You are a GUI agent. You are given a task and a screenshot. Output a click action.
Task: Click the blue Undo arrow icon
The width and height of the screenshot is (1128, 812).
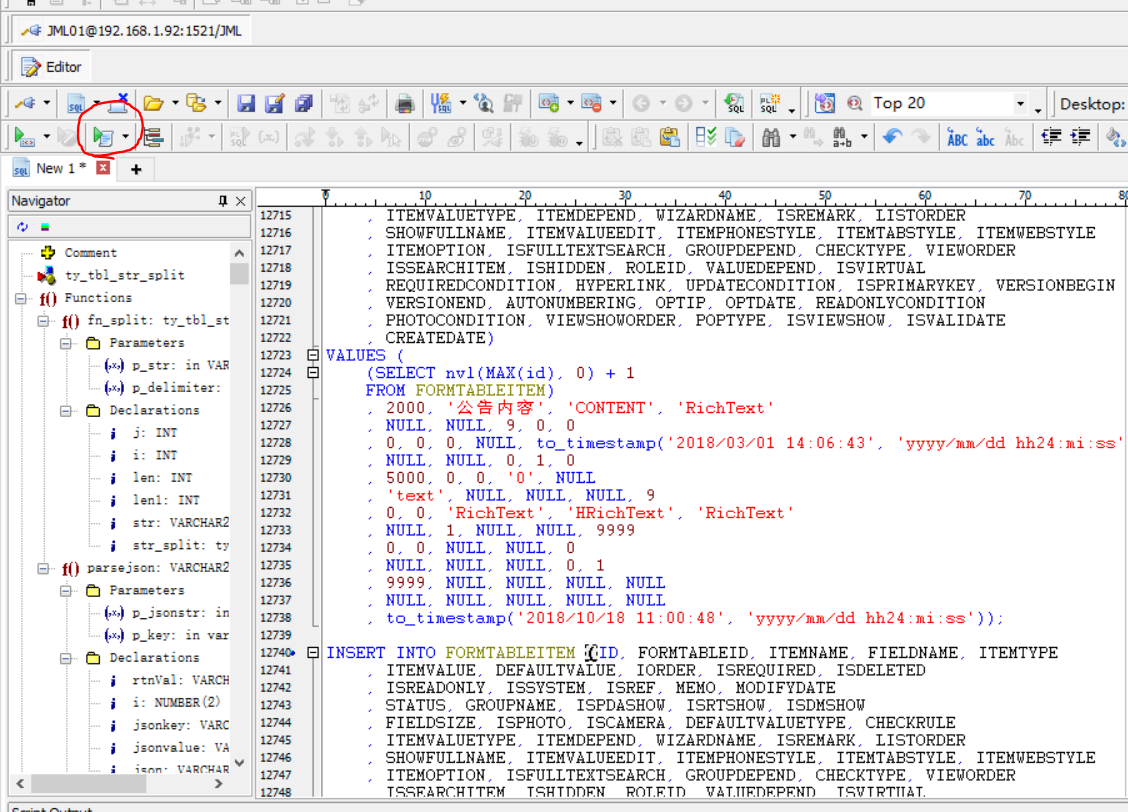click(892, 137)
